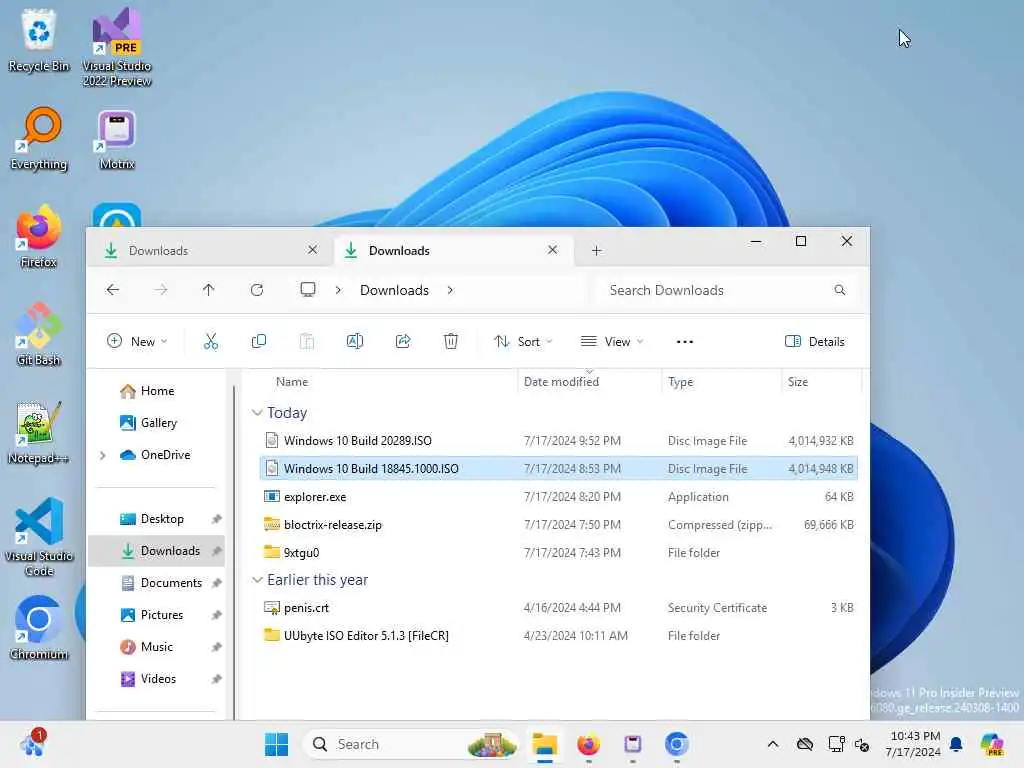The image size is (1024, 768).
Task: Open Chromium from the taskbar
Action: 677,744
